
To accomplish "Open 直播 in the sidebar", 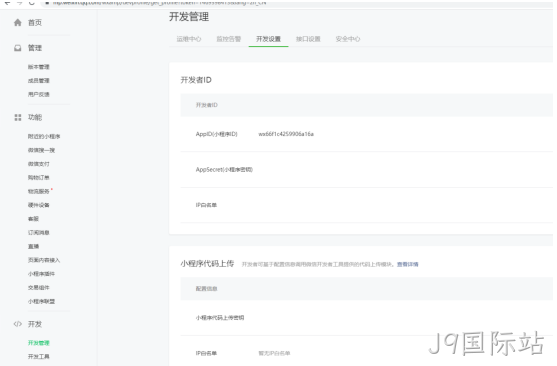I will 33,247.
